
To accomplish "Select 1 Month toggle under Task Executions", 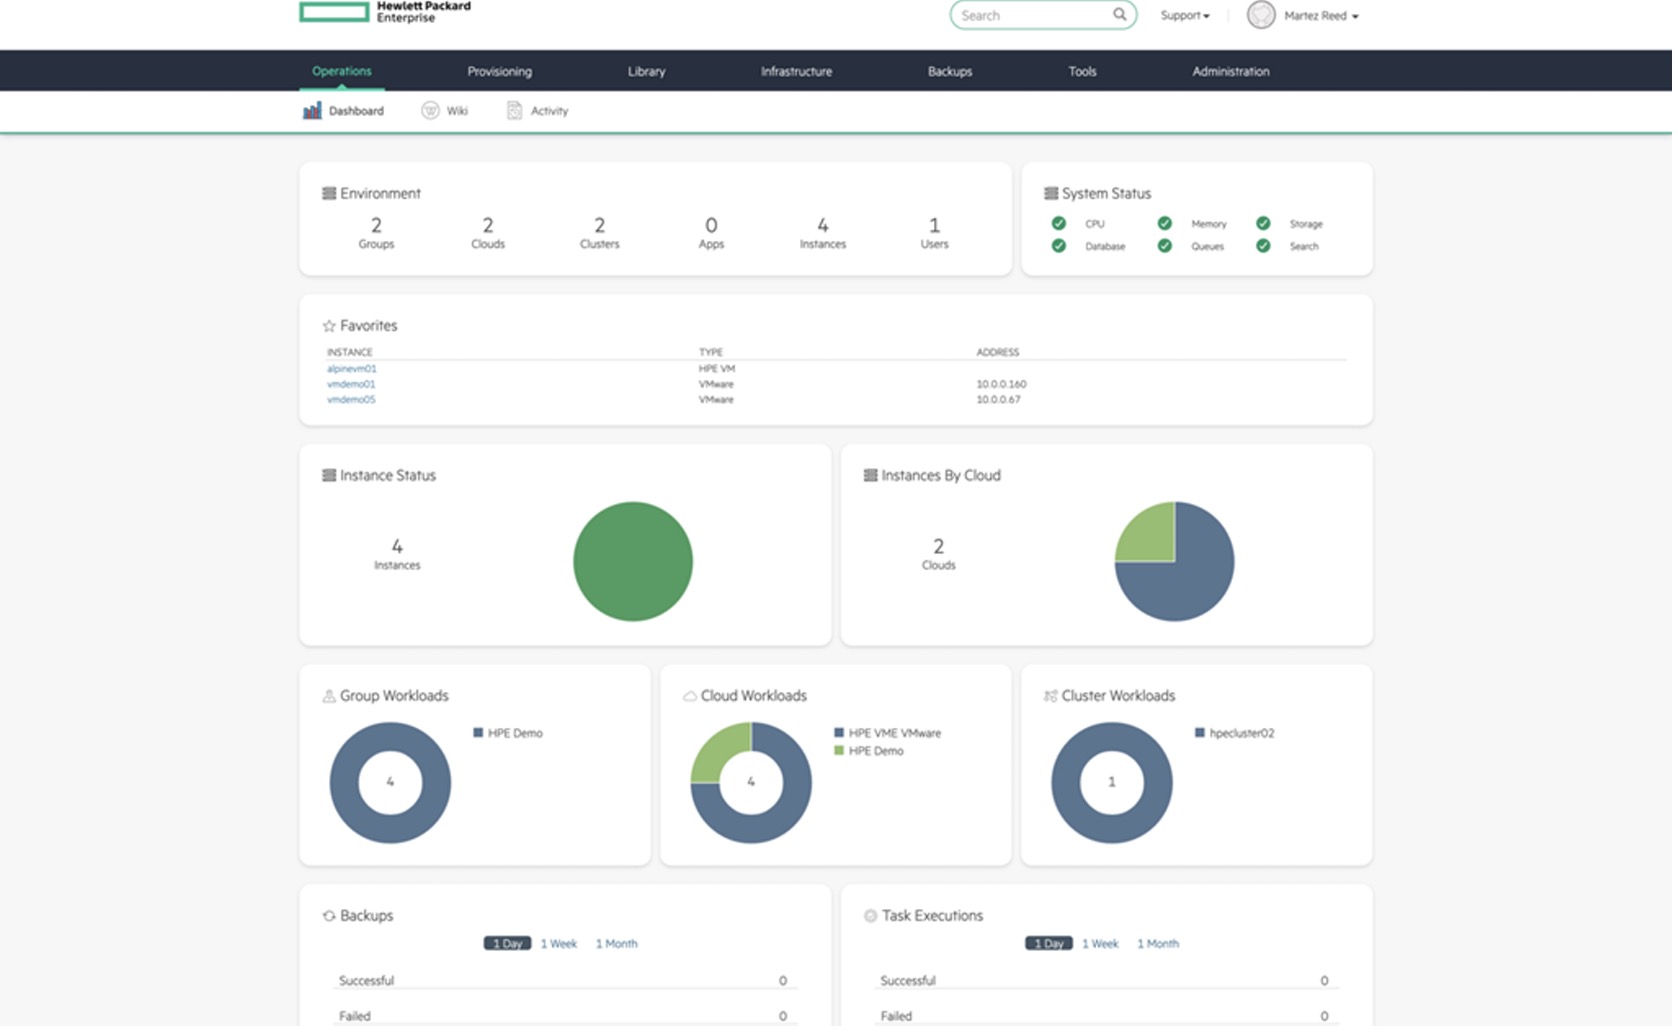I will click(x=1157, y=944).
